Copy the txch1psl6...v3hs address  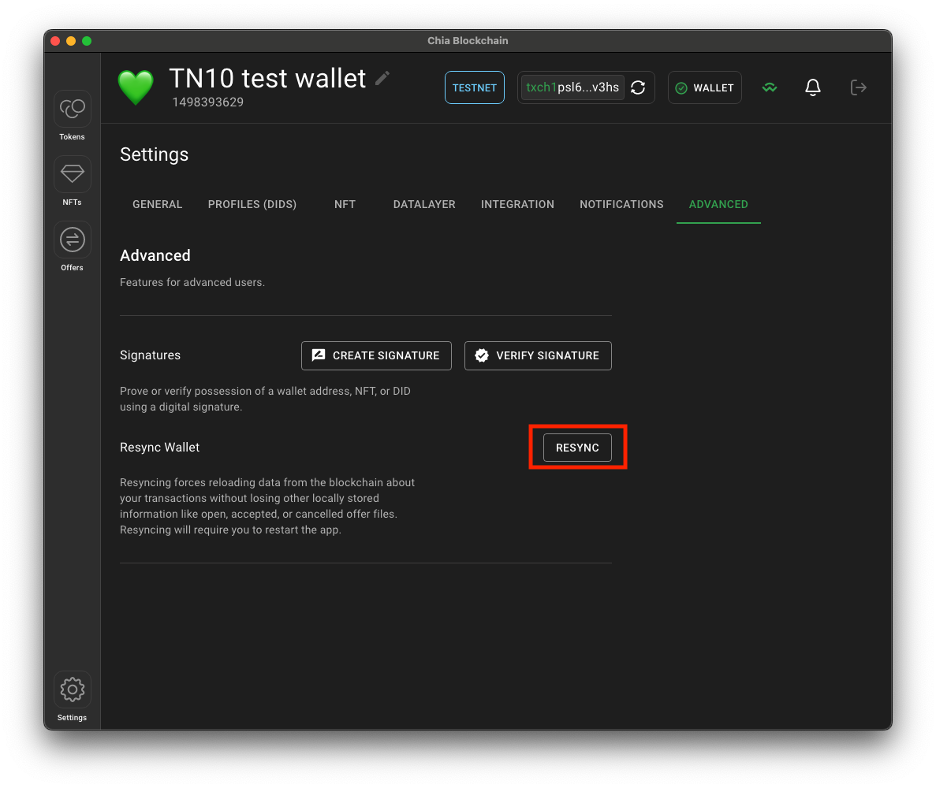(572, 87)
